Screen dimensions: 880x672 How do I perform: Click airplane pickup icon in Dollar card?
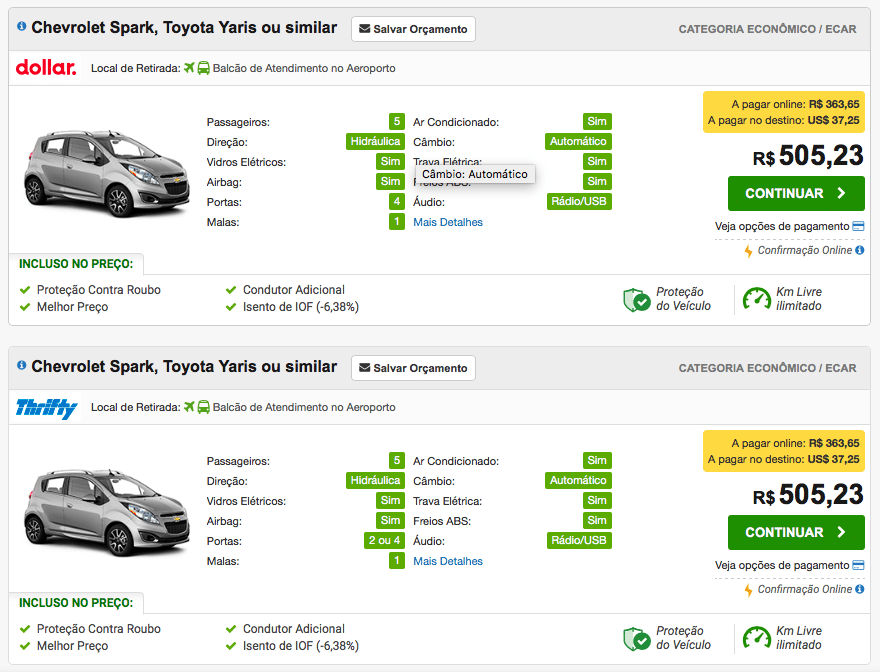[189, 68]
